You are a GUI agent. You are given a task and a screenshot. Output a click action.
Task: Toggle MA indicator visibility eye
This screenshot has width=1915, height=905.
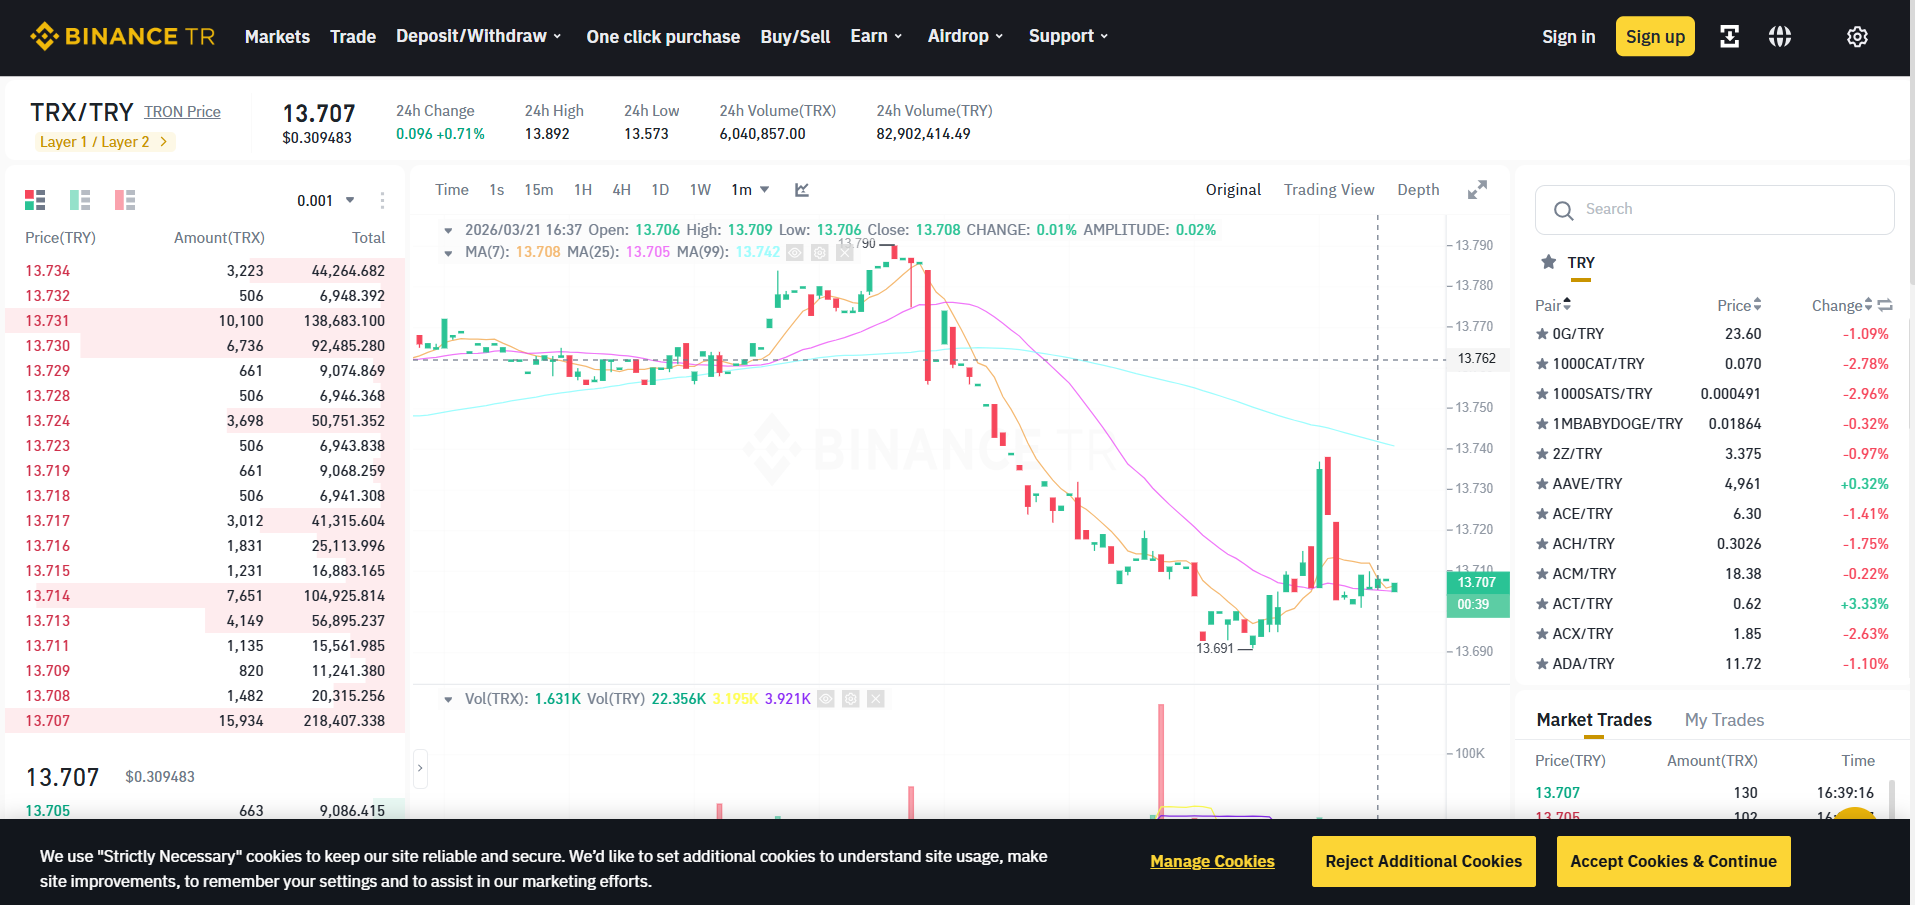(795, 252)
